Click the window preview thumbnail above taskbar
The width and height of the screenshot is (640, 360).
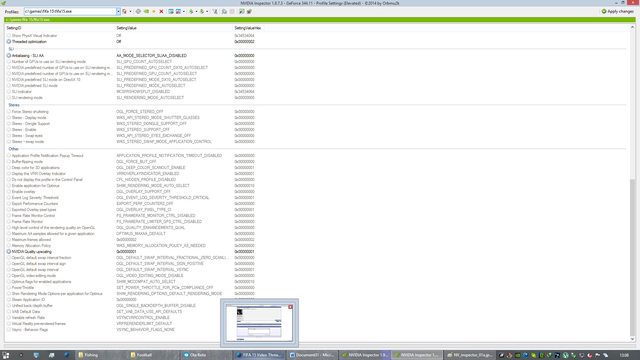click(x=259, y=323)
